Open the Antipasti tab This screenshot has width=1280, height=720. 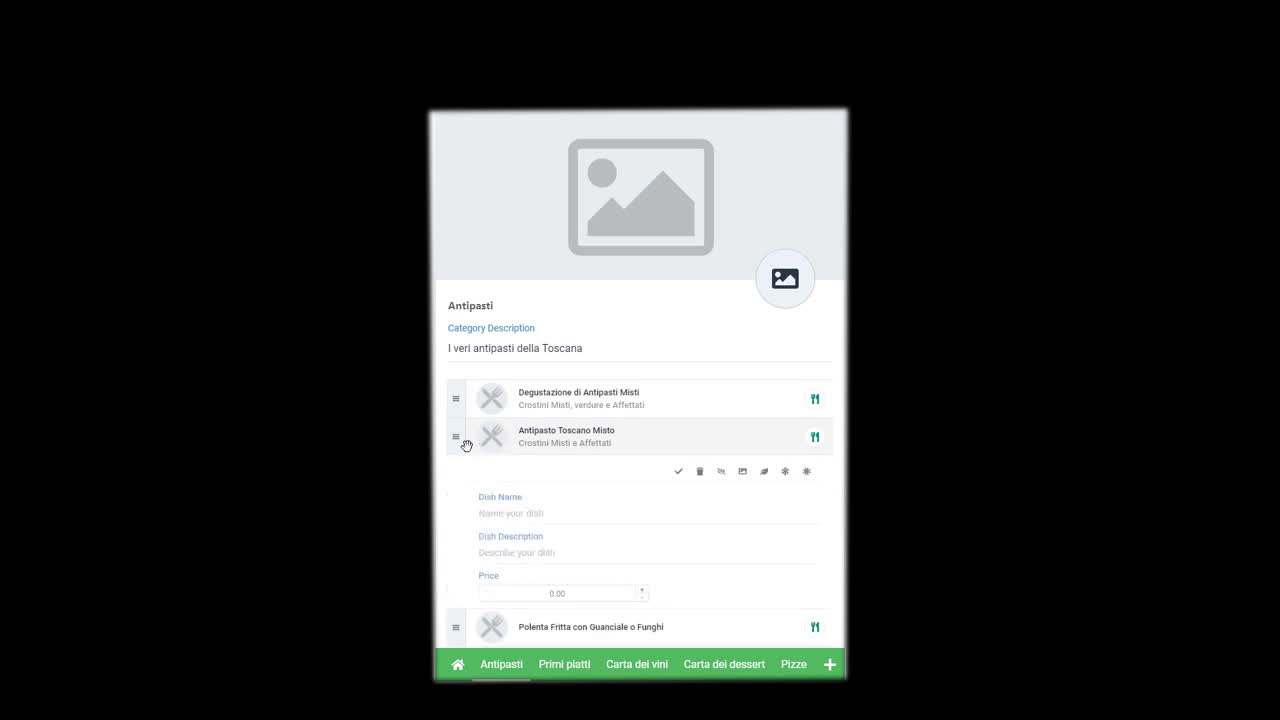[x=501, y=664]
